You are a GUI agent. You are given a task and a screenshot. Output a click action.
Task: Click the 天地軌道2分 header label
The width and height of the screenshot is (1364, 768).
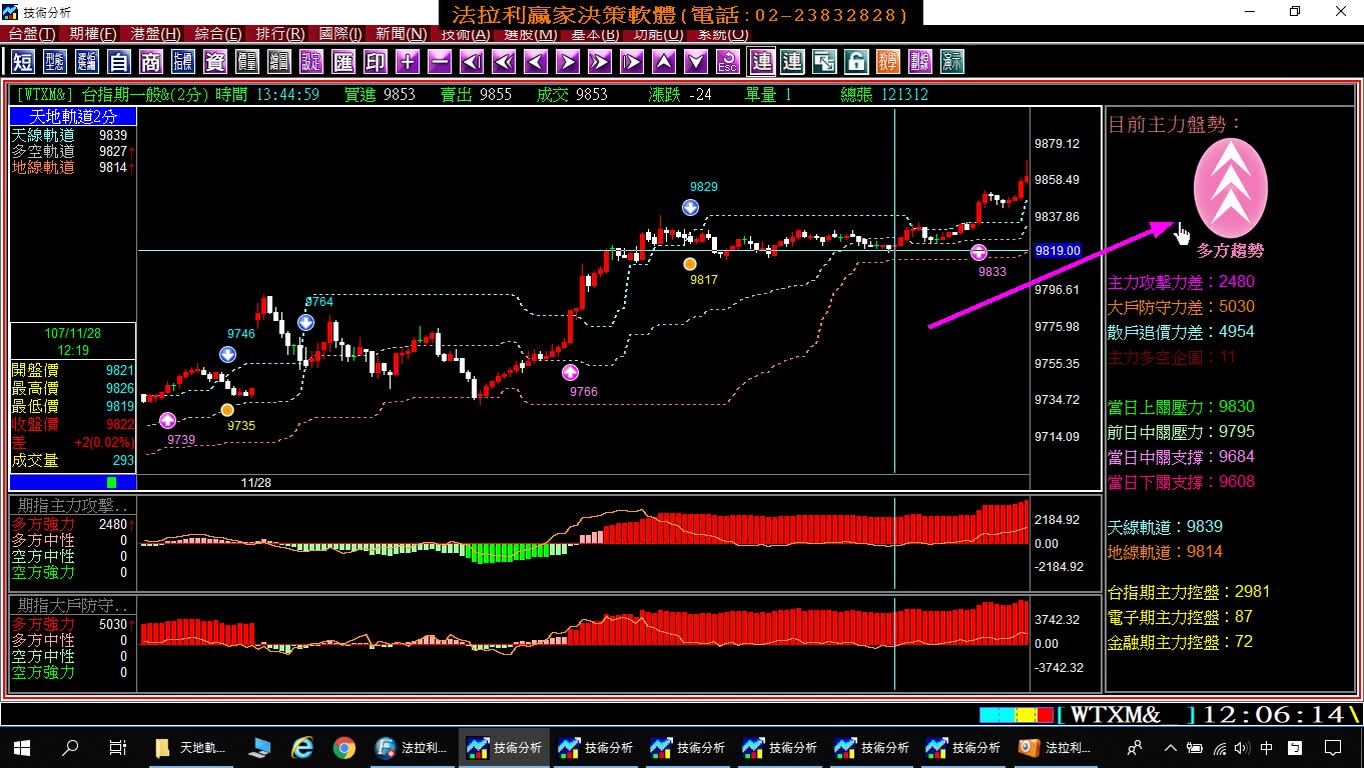(73, 117)
